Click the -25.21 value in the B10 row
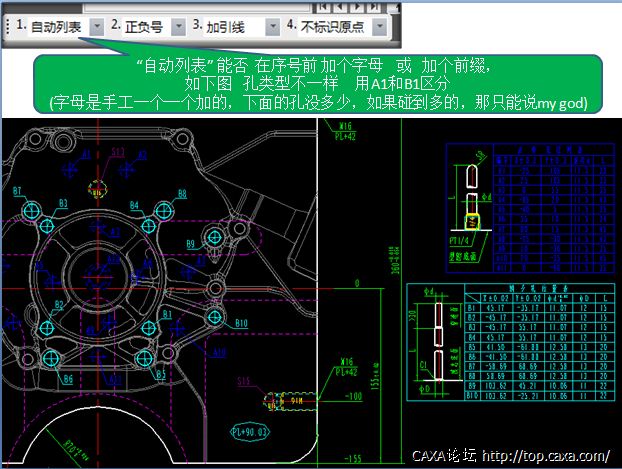 [528, 396]
